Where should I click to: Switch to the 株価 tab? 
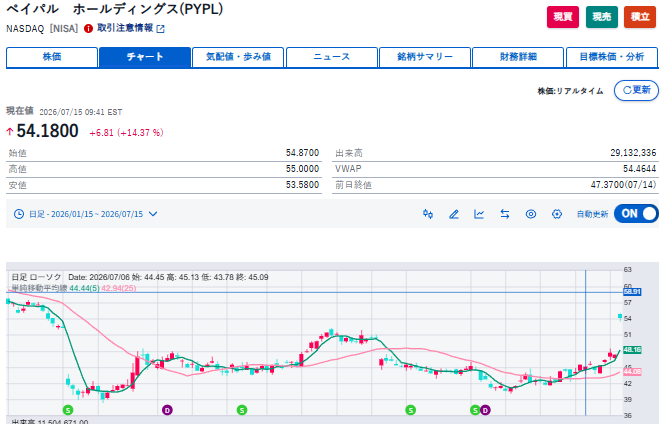coord(52,57)
